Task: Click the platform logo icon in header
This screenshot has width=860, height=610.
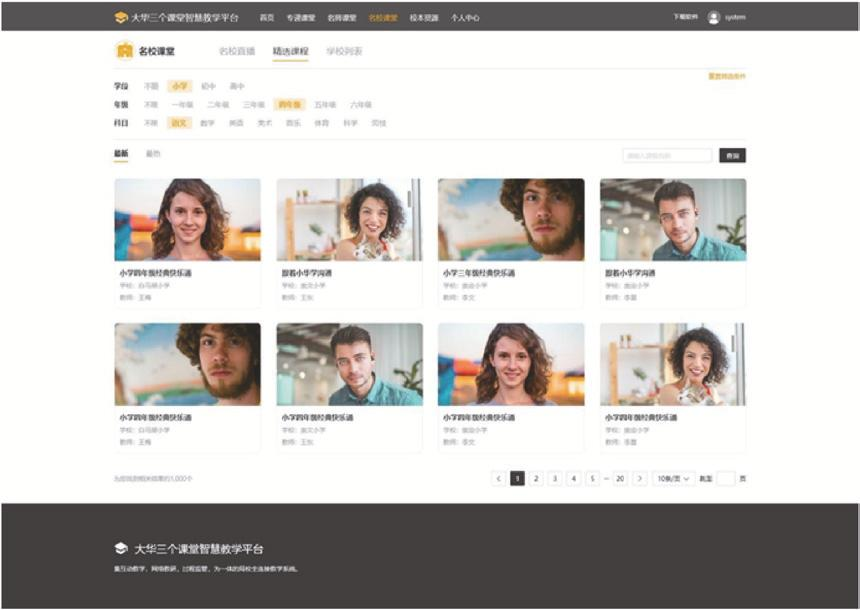Action: point(121,17)
